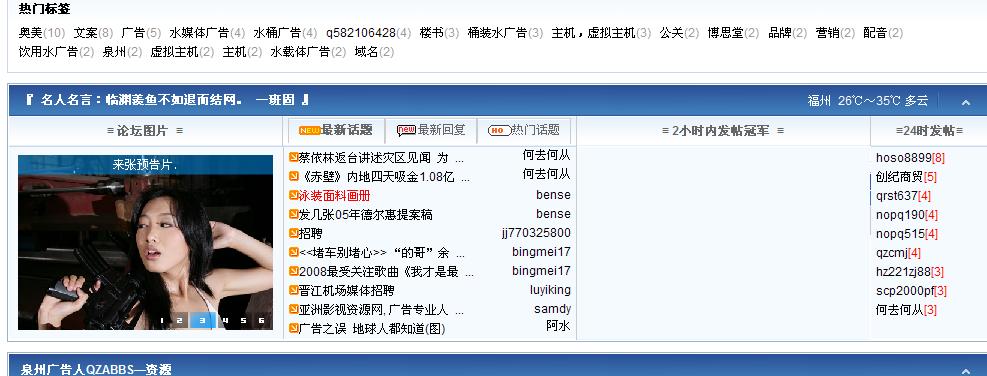Select the 奥美 hot tag
The width and height of the screenshot is (987, 376).
[30, 33]
